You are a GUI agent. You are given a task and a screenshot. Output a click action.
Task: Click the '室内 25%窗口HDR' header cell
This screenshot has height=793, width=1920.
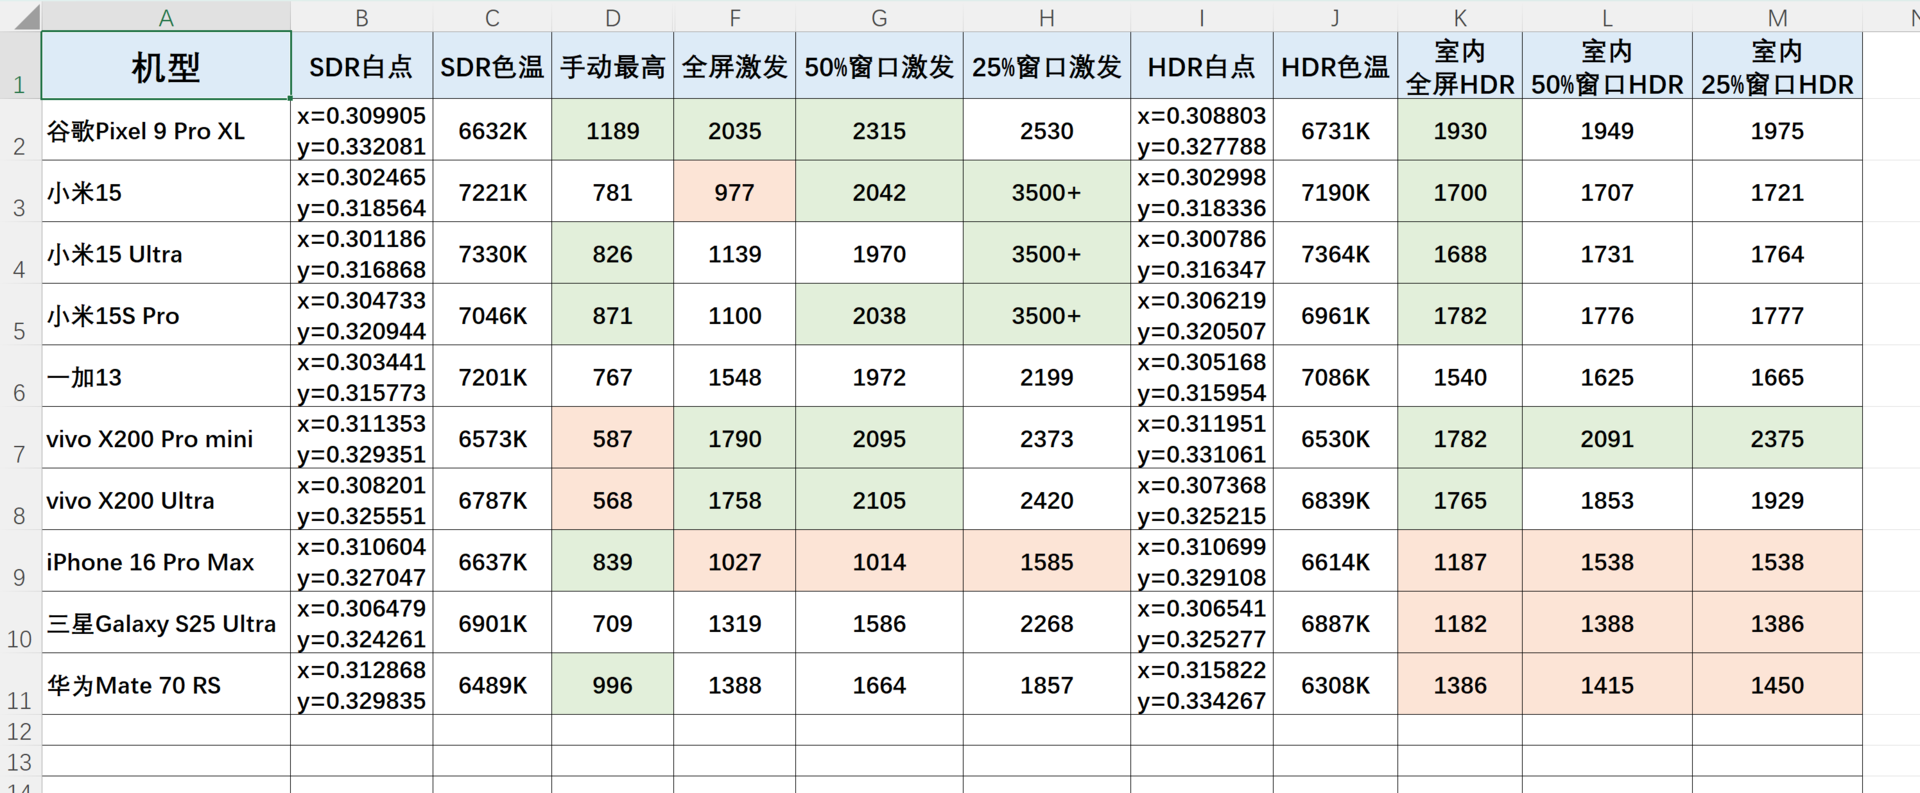point(1777,66)
